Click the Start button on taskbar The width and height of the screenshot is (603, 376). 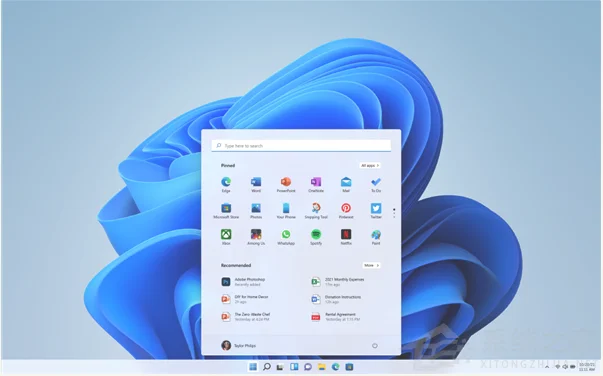click(253, 367)
